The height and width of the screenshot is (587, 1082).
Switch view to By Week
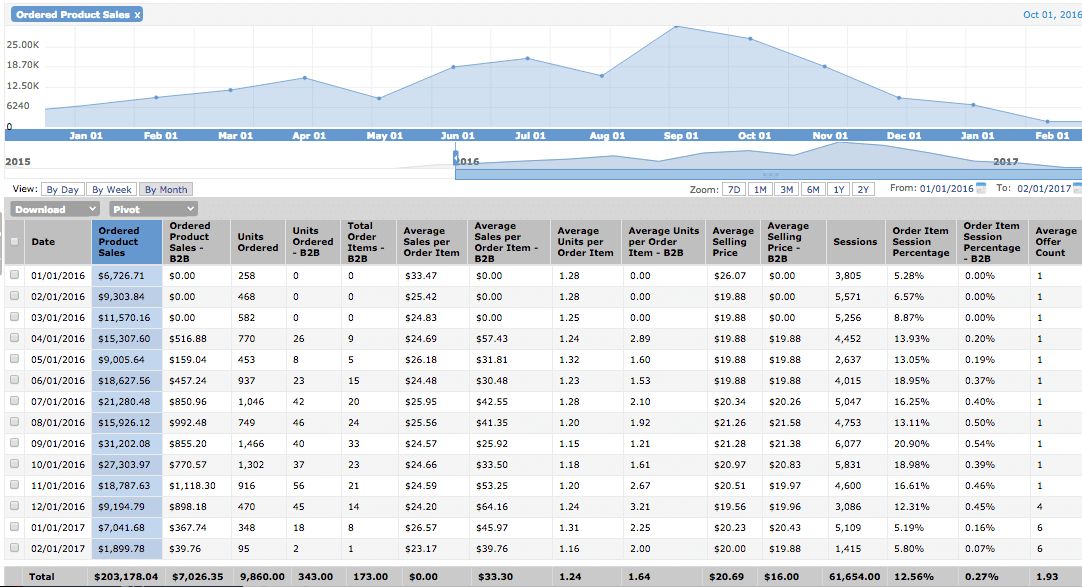[x=111, y=190]
